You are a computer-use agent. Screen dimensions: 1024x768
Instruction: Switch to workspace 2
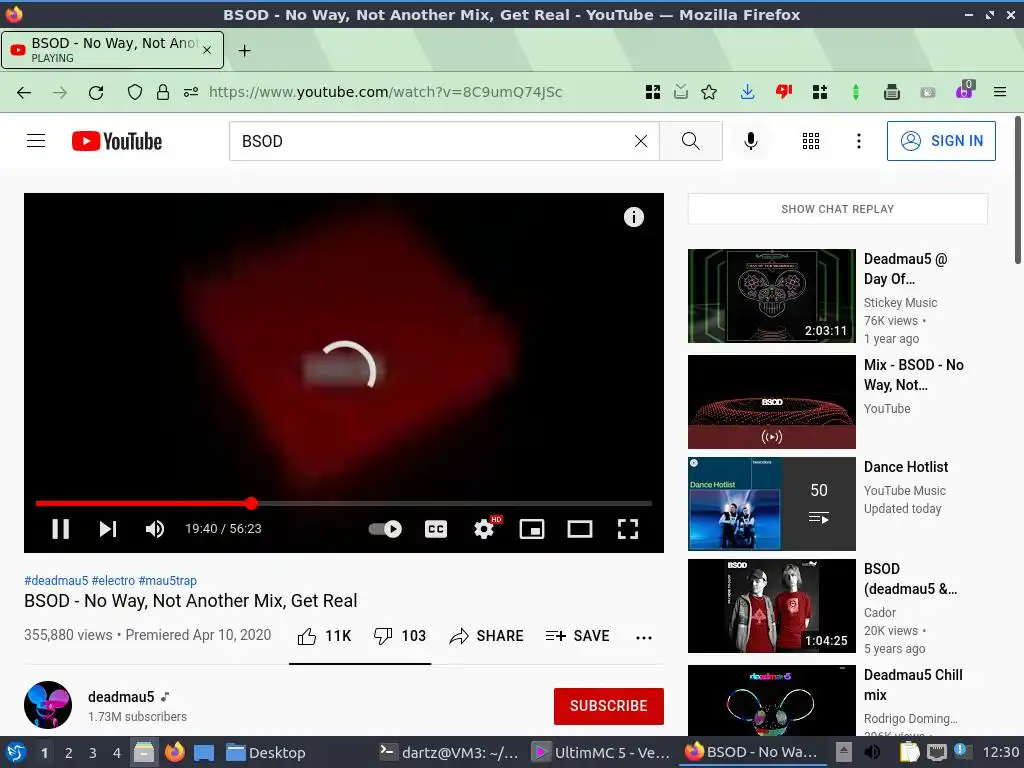pyautogui.click(x=69, y=753)
